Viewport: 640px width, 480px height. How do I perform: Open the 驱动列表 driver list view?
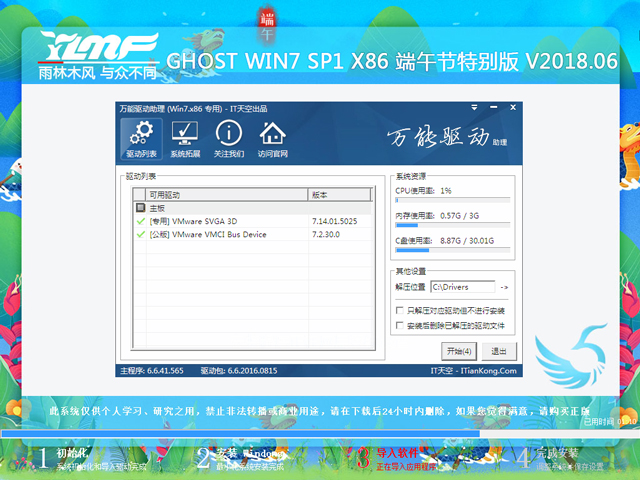tap(141, 139)
